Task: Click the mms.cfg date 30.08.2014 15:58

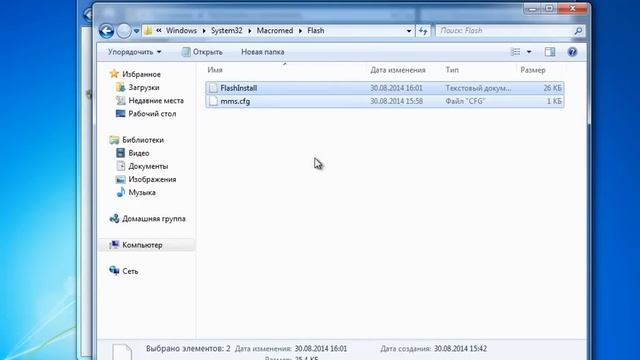Action: coord(396,101)
